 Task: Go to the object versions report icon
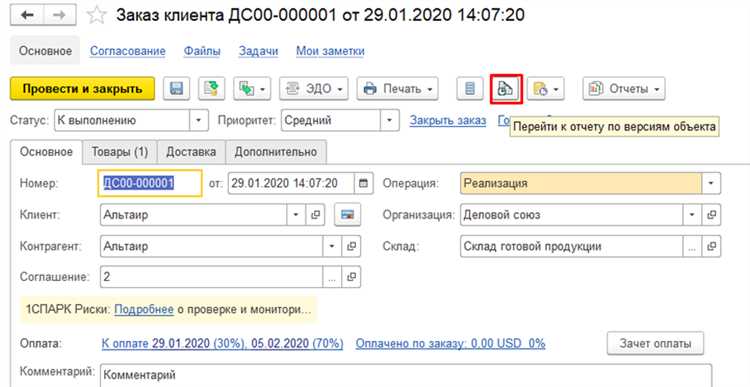[506, 88]
